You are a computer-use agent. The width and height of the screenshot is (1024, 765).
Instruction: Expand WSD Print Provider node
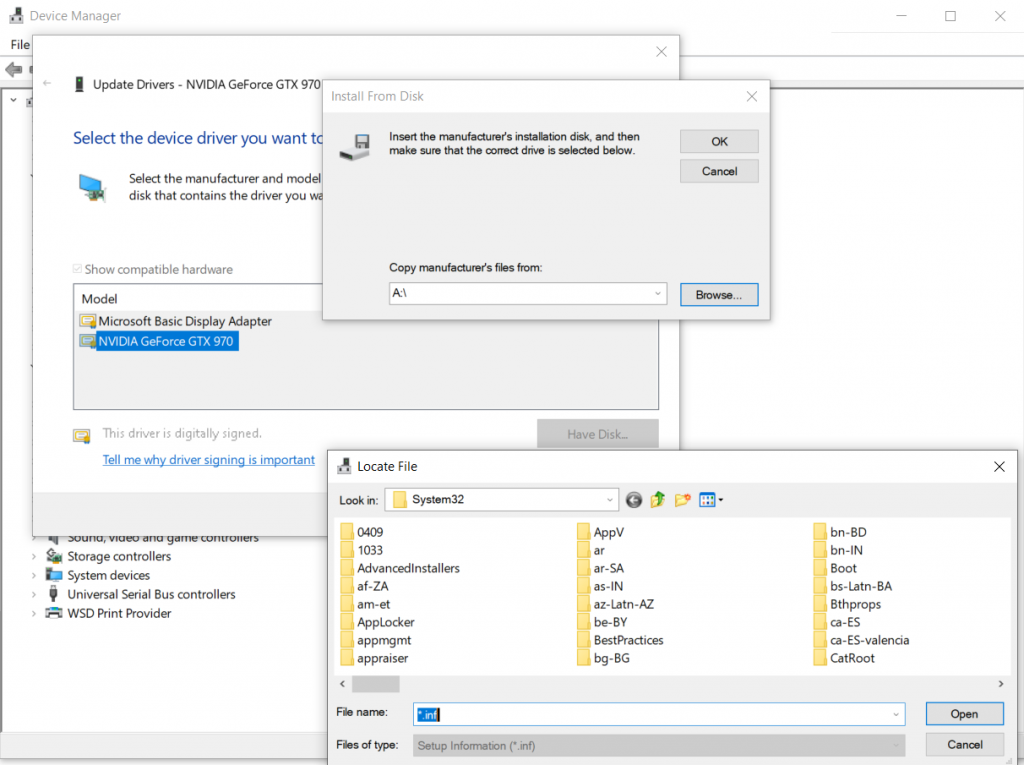[34, 613]
